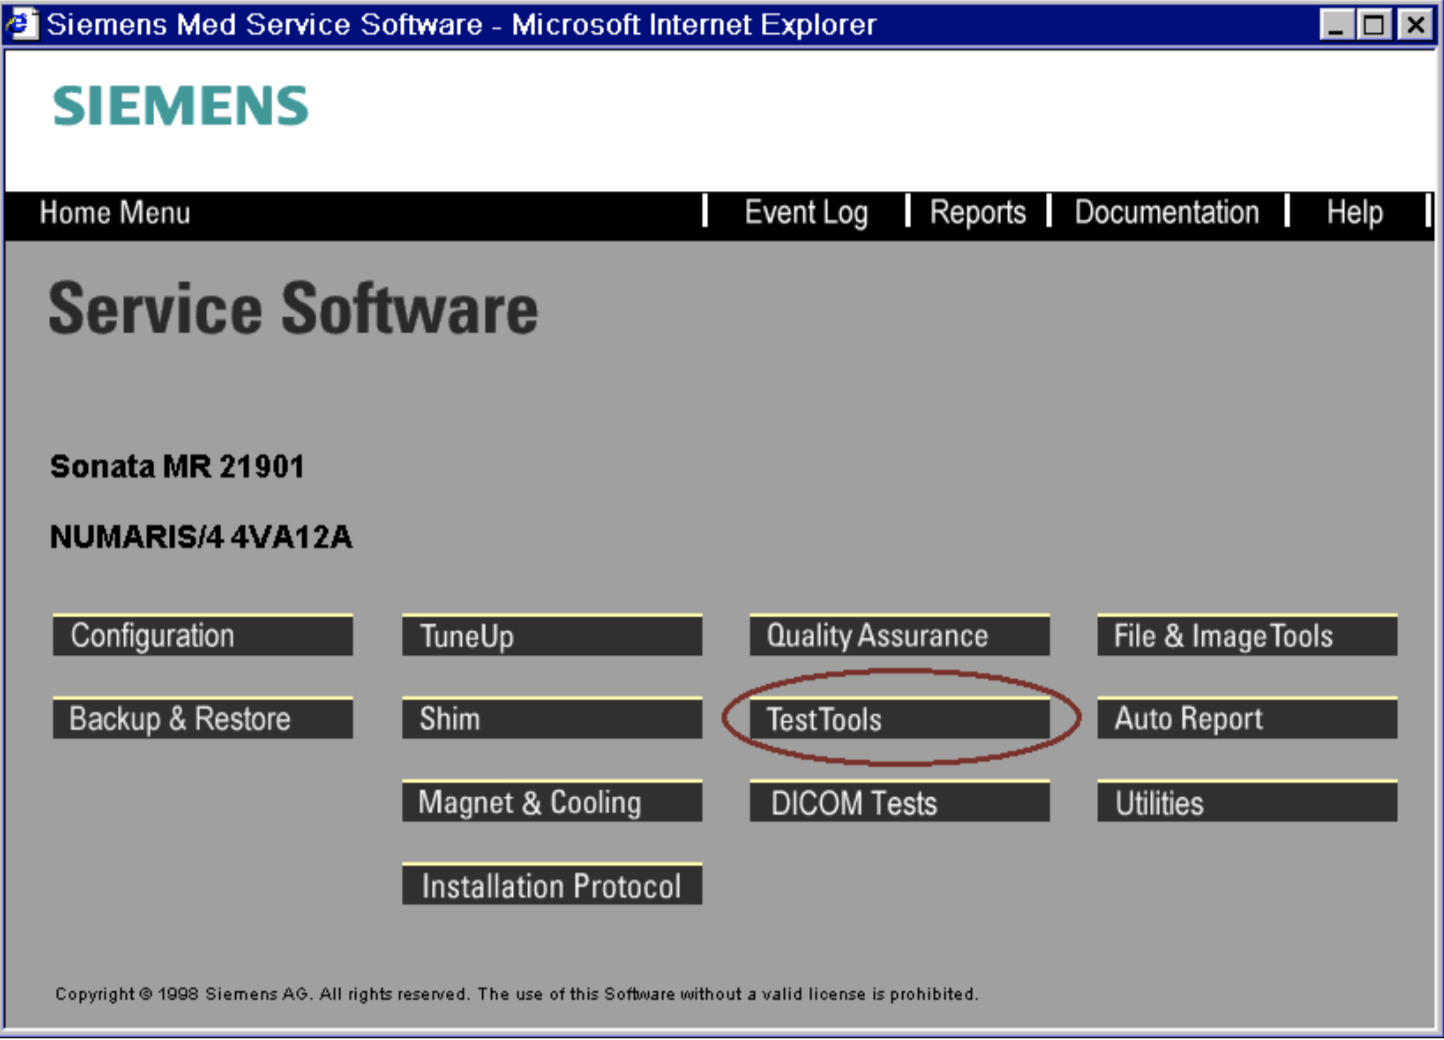Select the Auto Report button
Image resolution: width=1444 pixels, height=1040 pixels.
pos(1247,719)
